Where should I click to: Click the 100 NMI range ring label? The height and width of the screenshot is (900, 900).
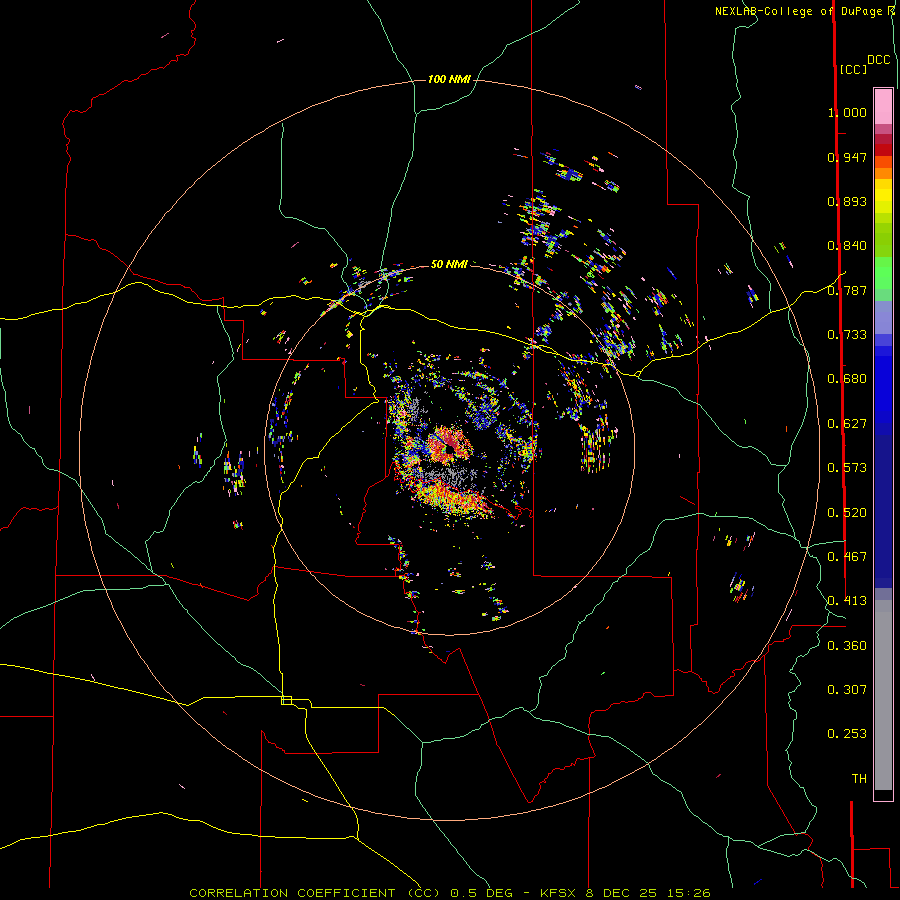[449, 79]
